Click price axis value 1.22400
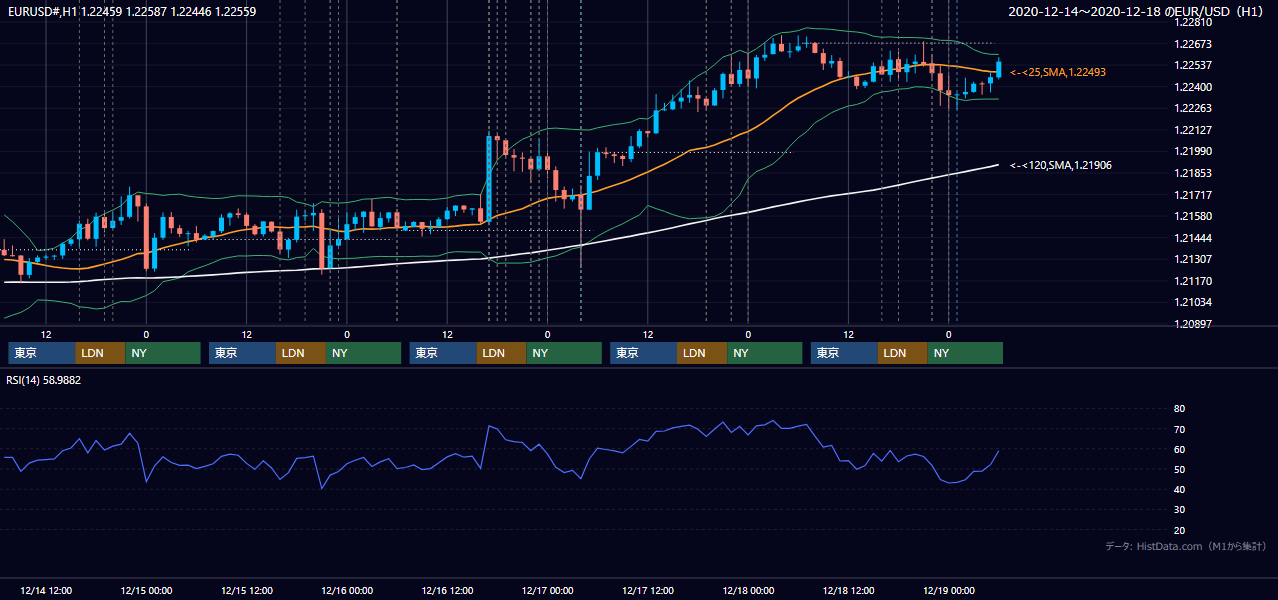Viewport: 1278px width, 600px height. point(1193,87)
